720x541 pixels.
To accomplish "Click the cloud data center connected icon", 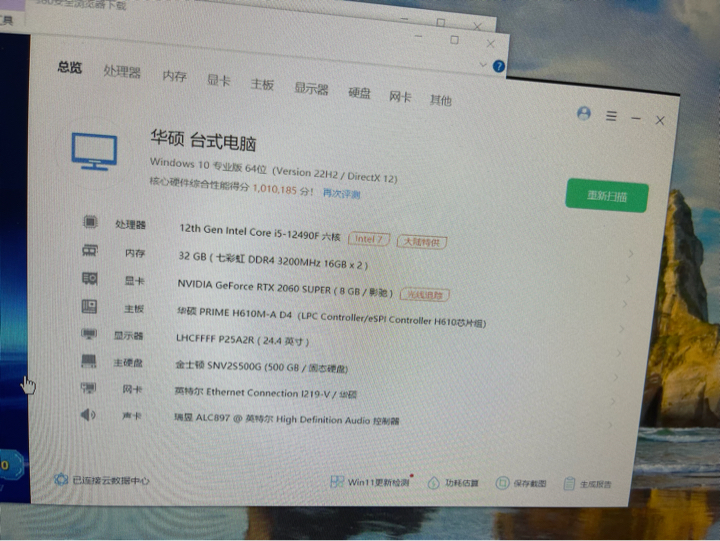I will click(x=61, y=479).
